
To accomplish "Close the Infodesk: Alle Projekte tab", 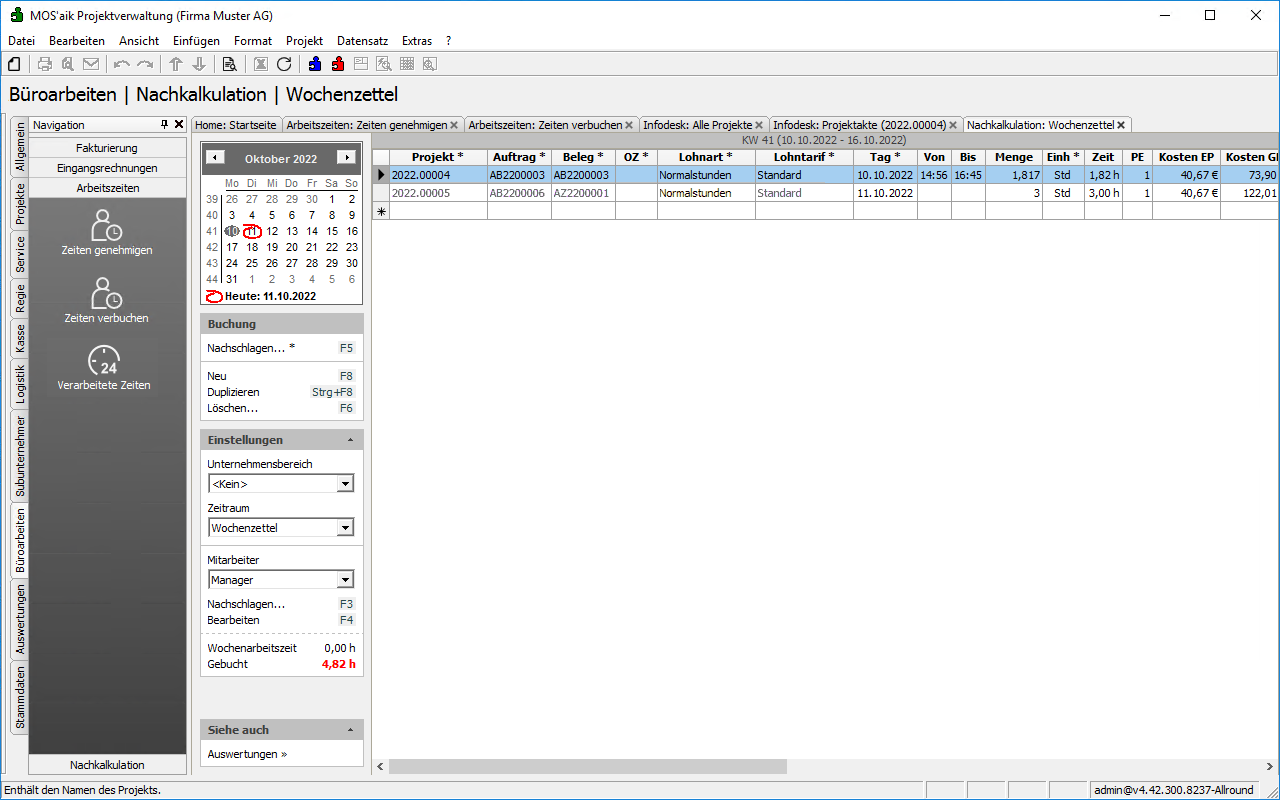I will pos(760,125).
